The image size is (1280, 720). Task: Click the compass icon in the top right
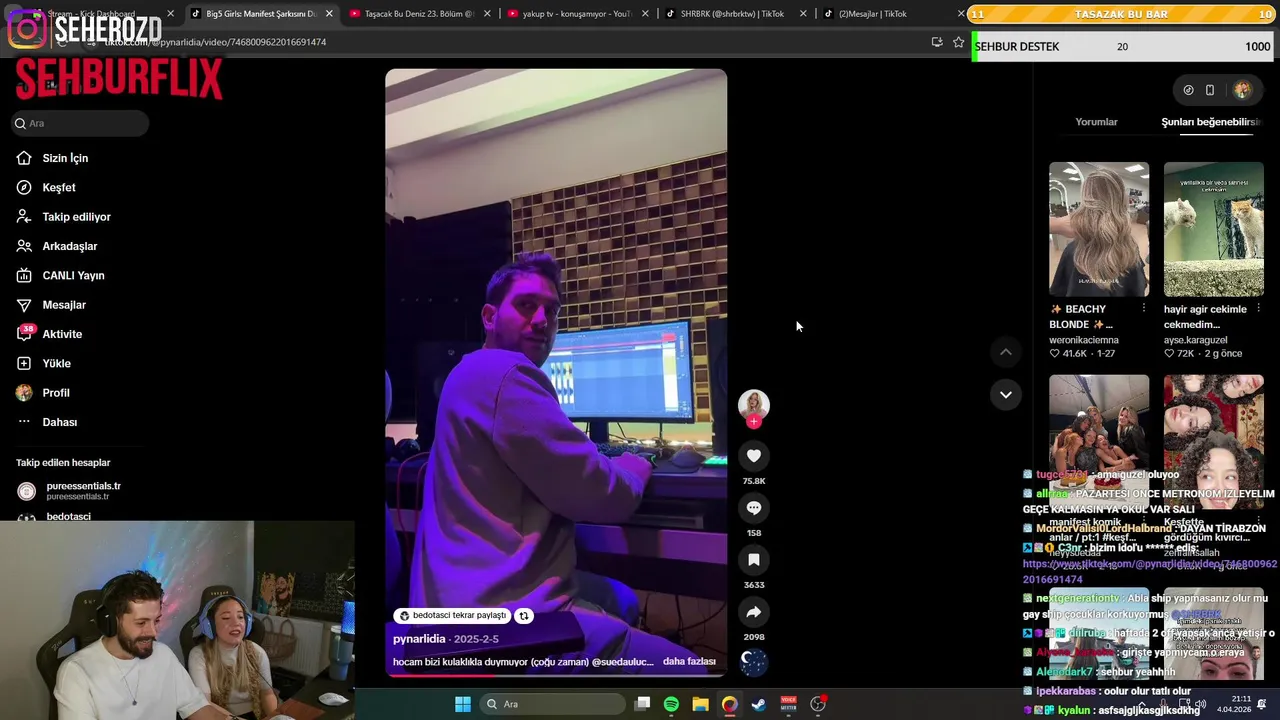click(x=1188, y=90)
